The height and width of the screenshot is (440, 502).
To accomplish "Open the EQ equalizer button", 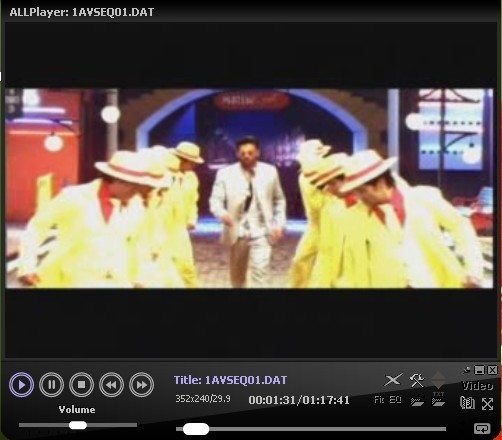I will point(395,400).
